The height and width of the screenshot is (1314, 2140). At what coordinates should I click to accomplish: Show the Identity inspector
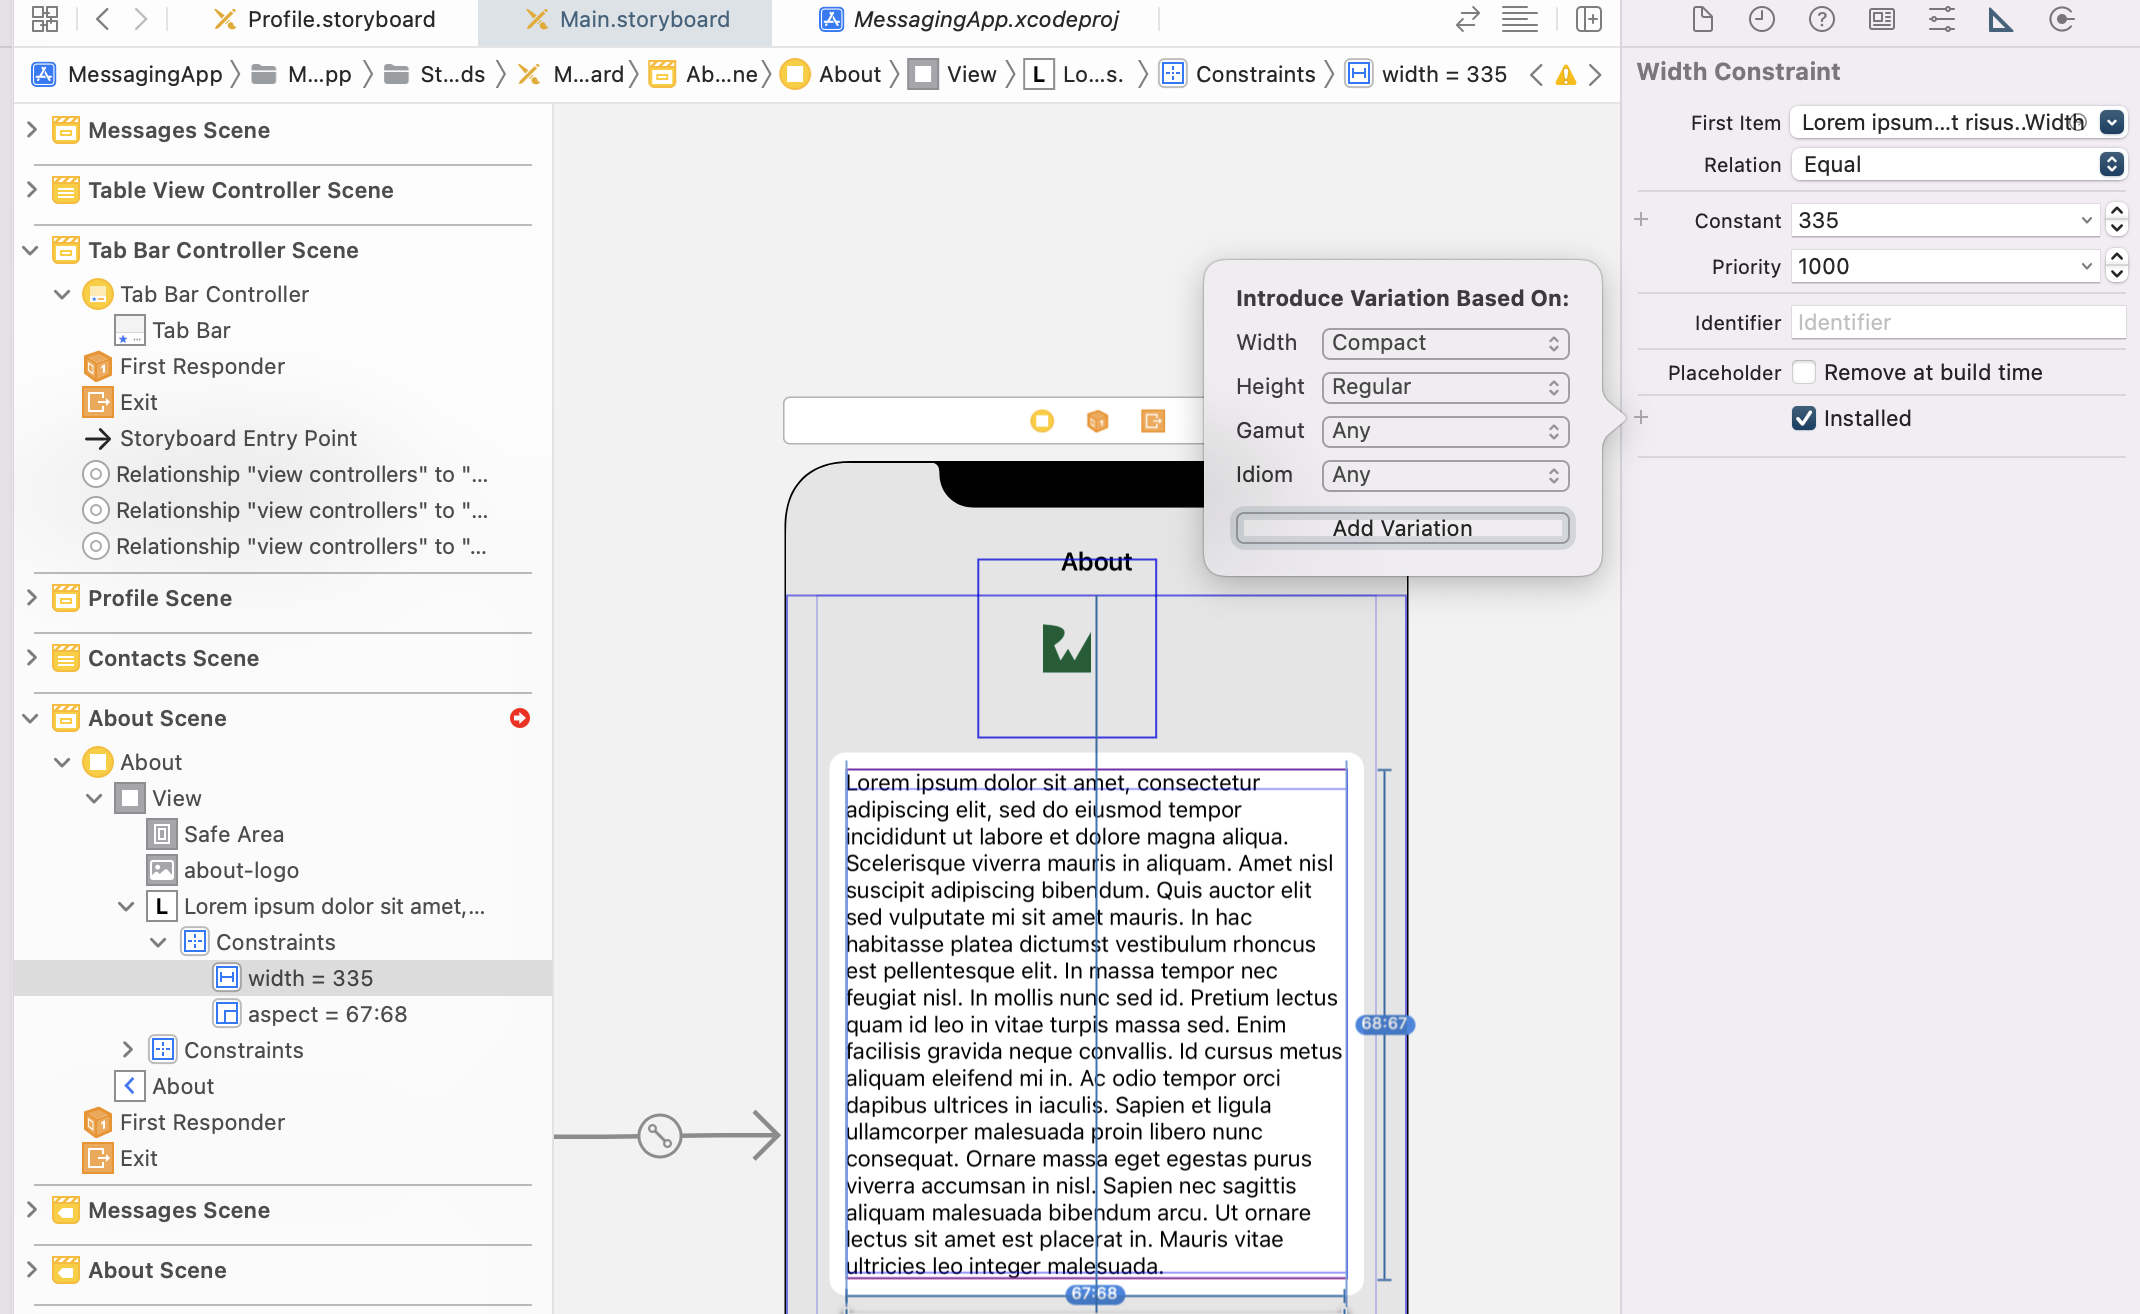point(1882,19)
